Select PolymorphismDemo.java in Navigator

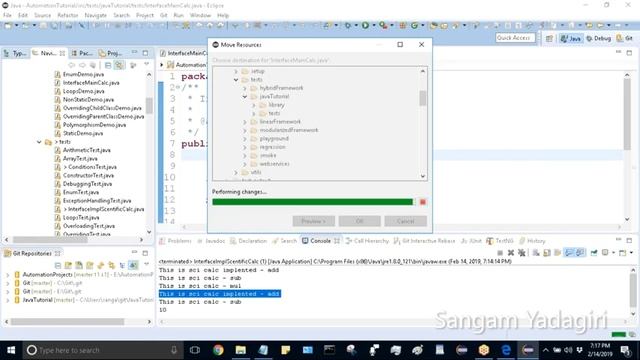[x=94, y=125]
